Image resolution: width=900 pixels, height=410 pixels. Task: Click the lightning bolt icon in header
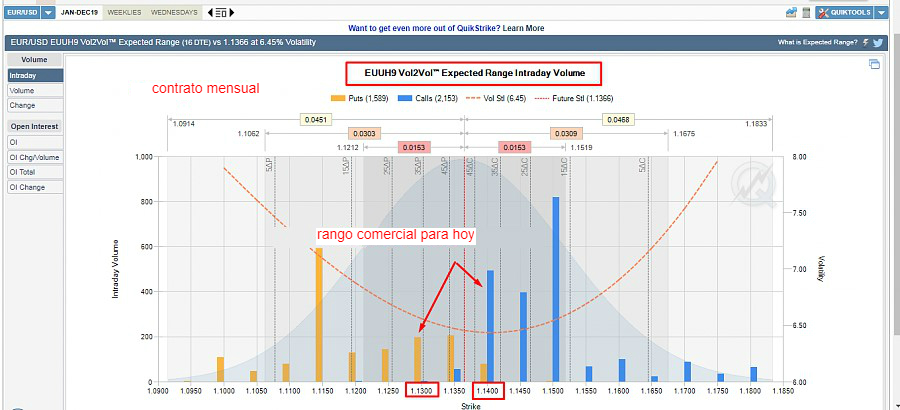pyautogui.click(x=866, y=43)
